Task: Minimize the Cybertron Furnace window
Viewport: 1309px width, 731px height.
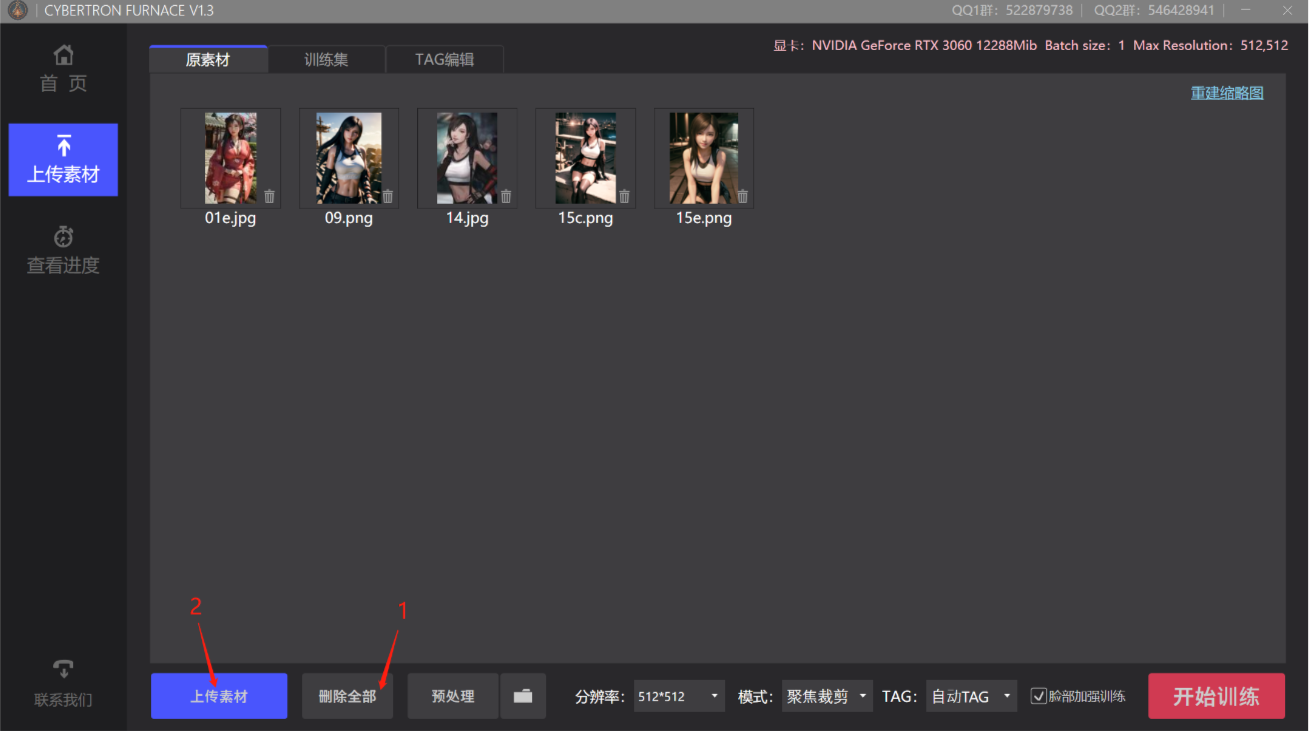Action: pos(1246,11)
